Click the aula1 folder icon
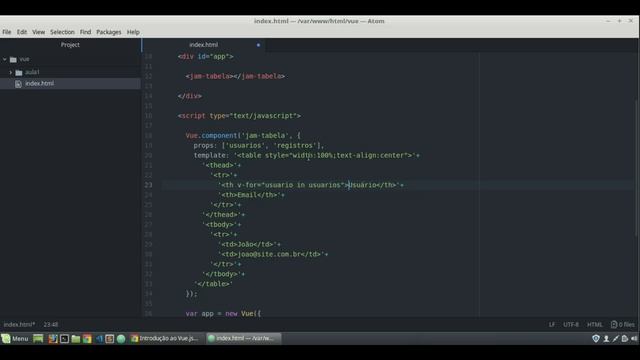The height and width of the screenshot is (360, 640). 19,73
